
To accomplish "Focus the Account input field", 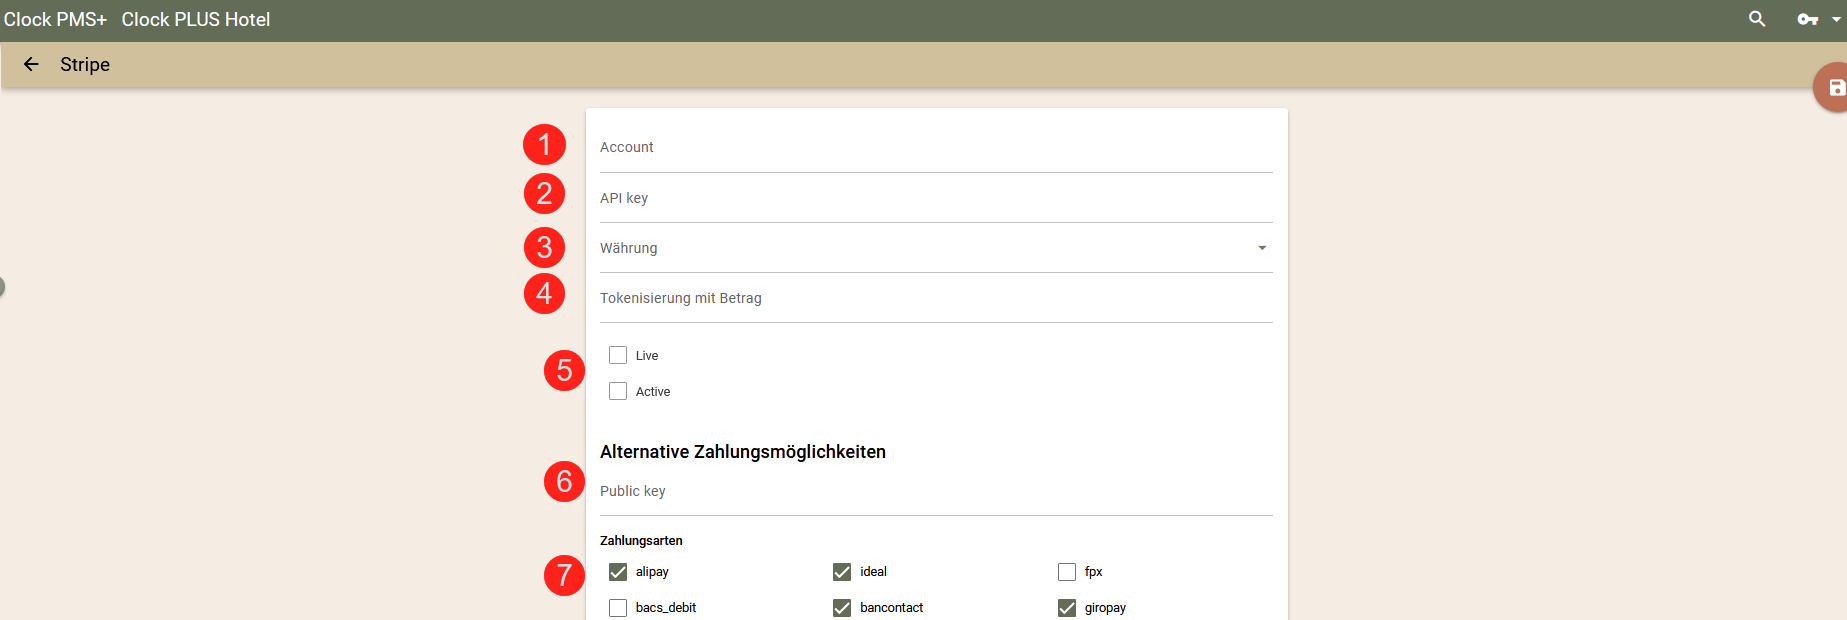I will (x=936, y=147).
